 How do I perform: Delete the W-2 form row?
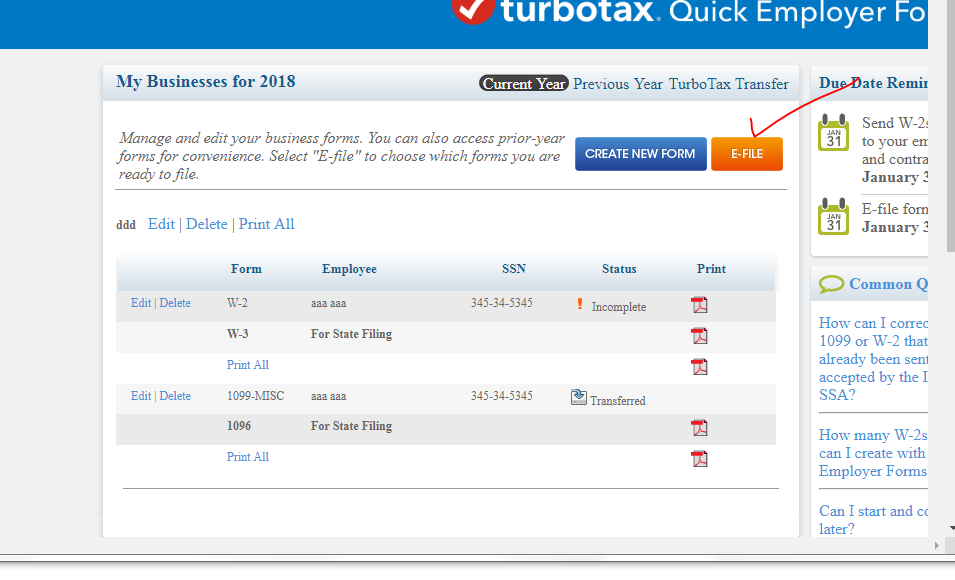coord(175,303)
